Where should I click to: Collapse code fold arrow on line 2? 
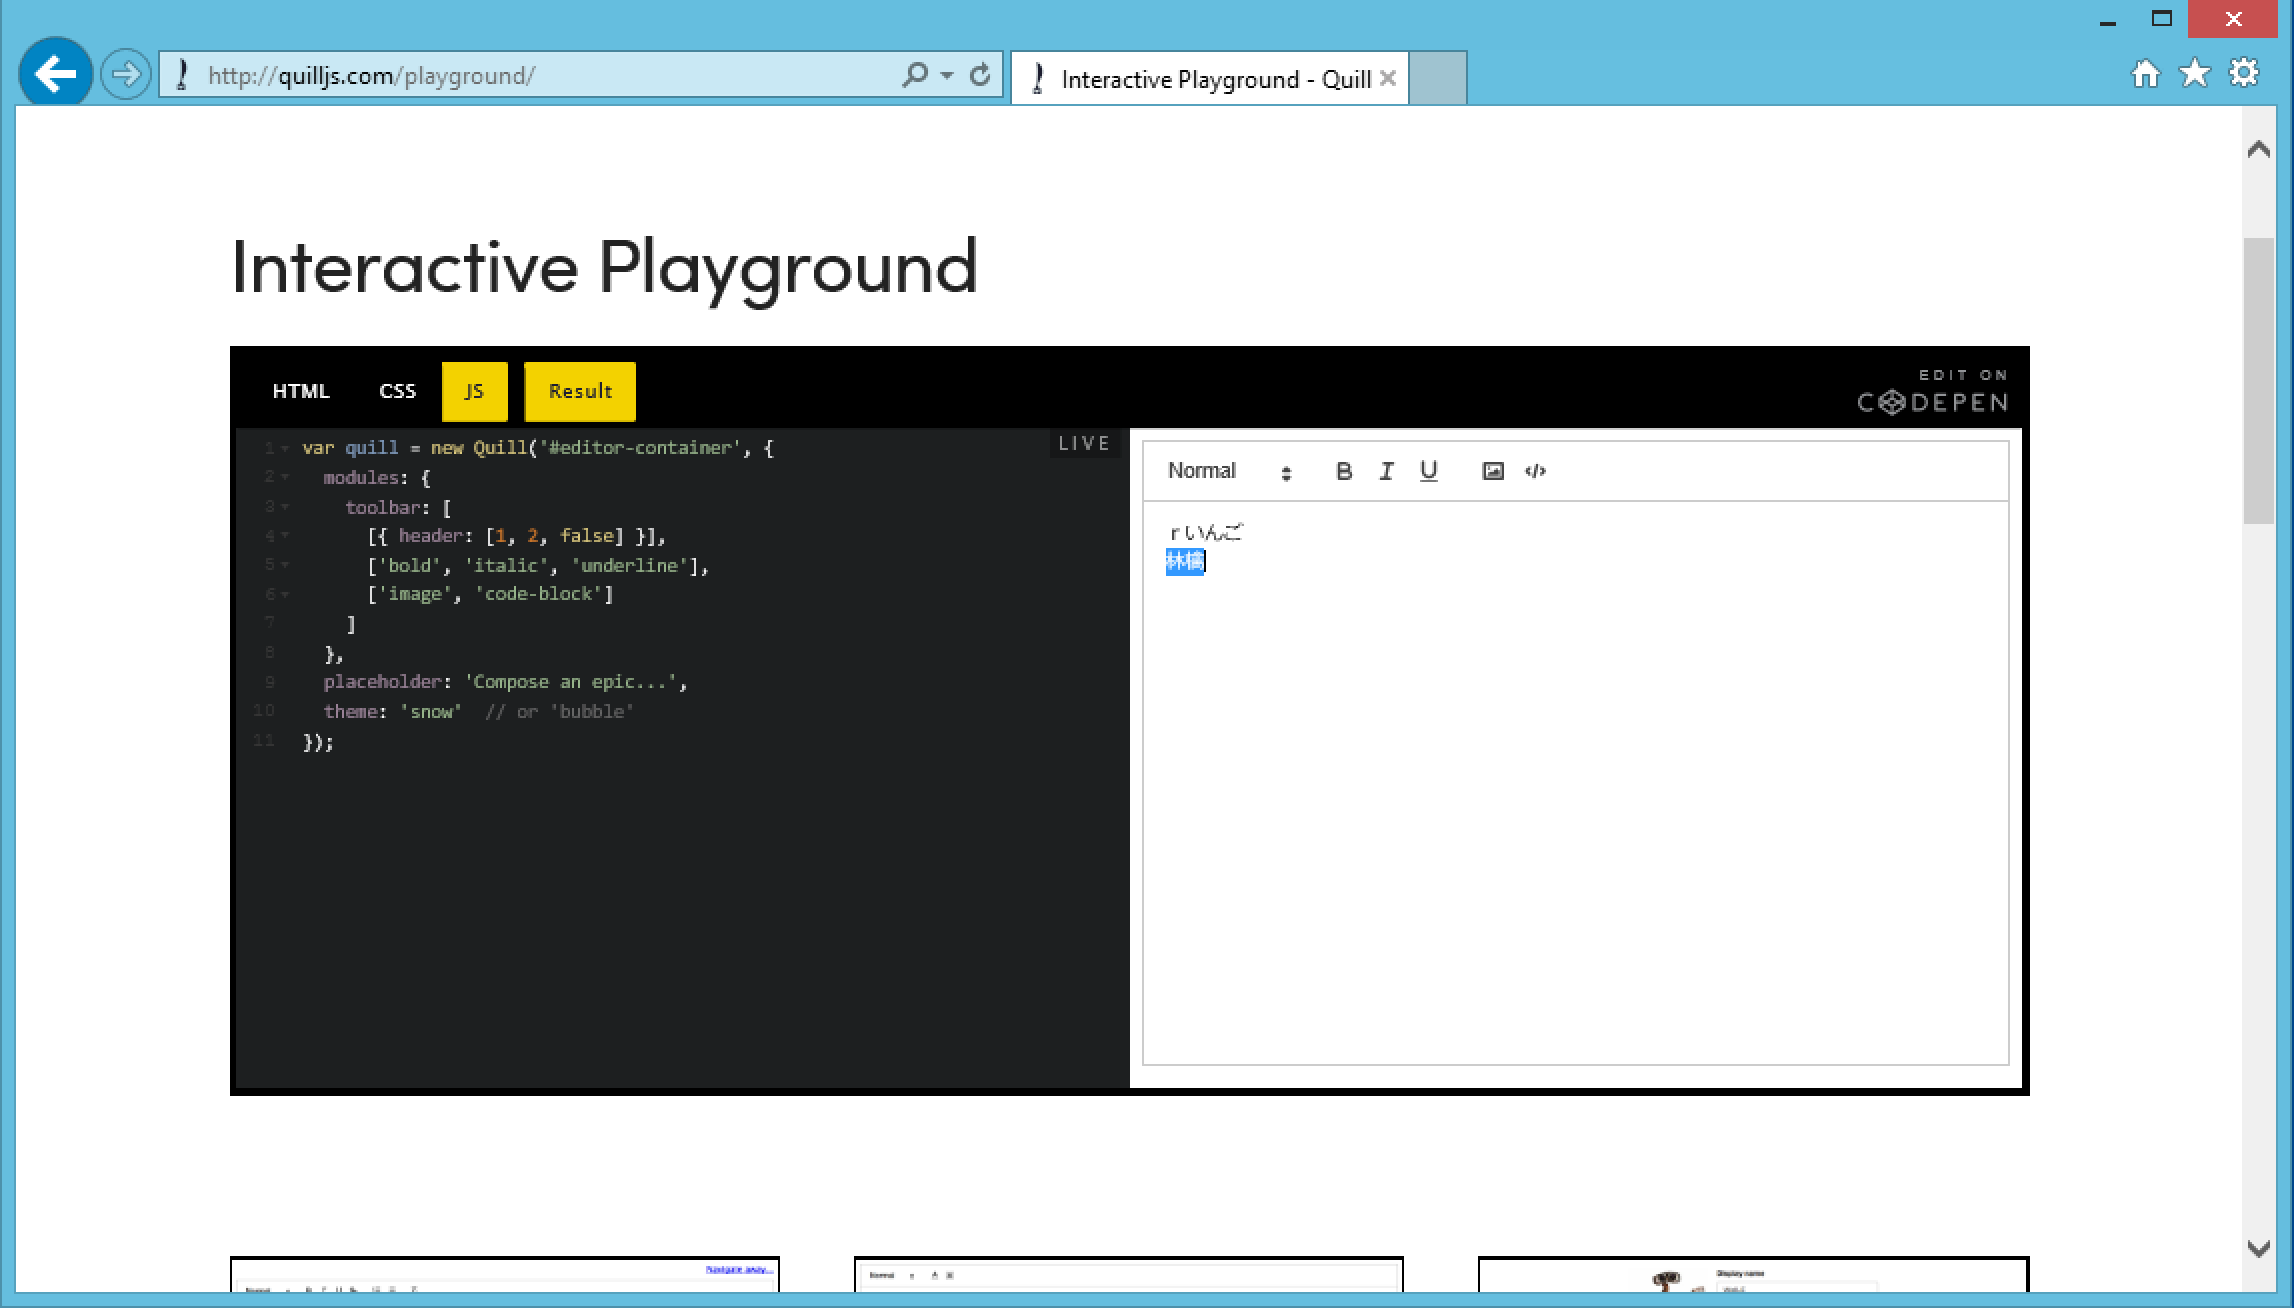click(285, 478)
